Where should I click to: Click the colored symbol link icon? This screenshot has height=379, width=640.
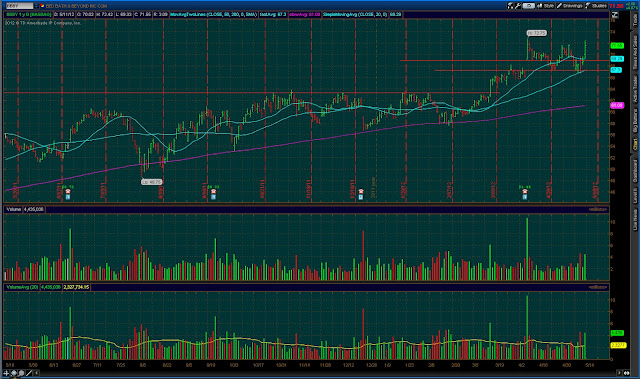tap(42, 6)
